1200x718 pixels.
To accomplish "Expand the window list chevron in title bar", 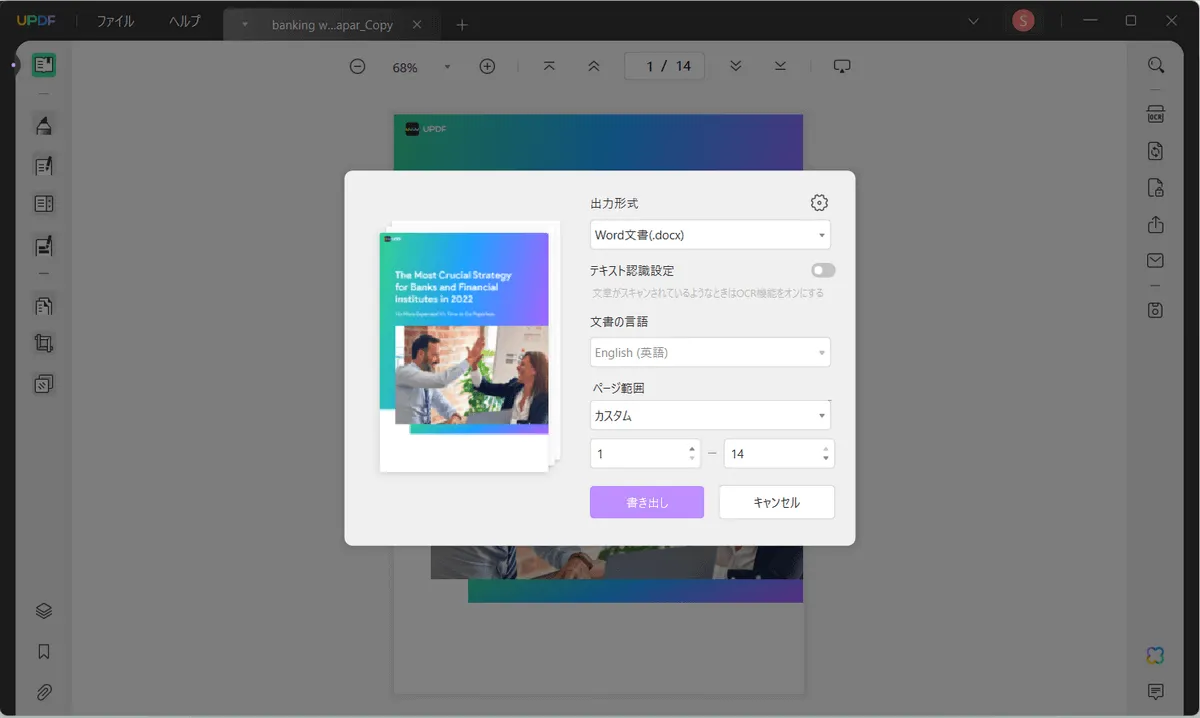I will tap(975, 21).
